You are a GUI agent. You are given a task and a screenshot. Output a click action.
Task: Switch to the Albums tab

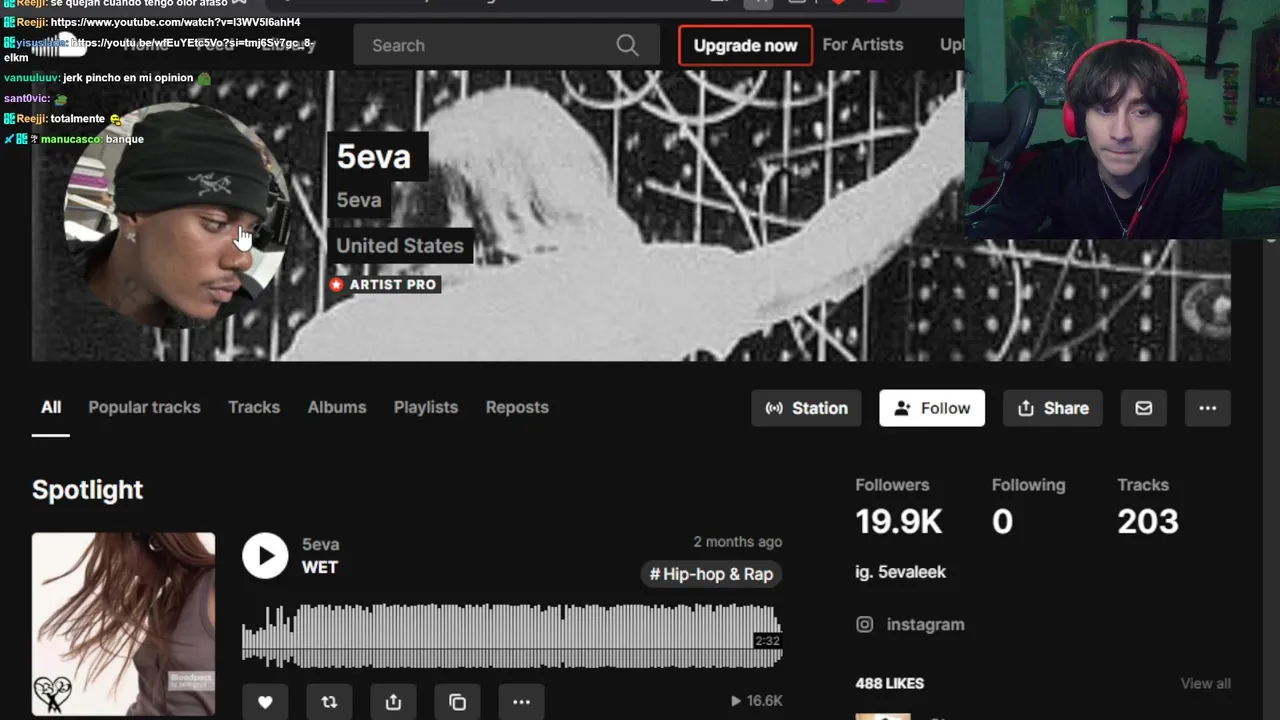(337, 407)
